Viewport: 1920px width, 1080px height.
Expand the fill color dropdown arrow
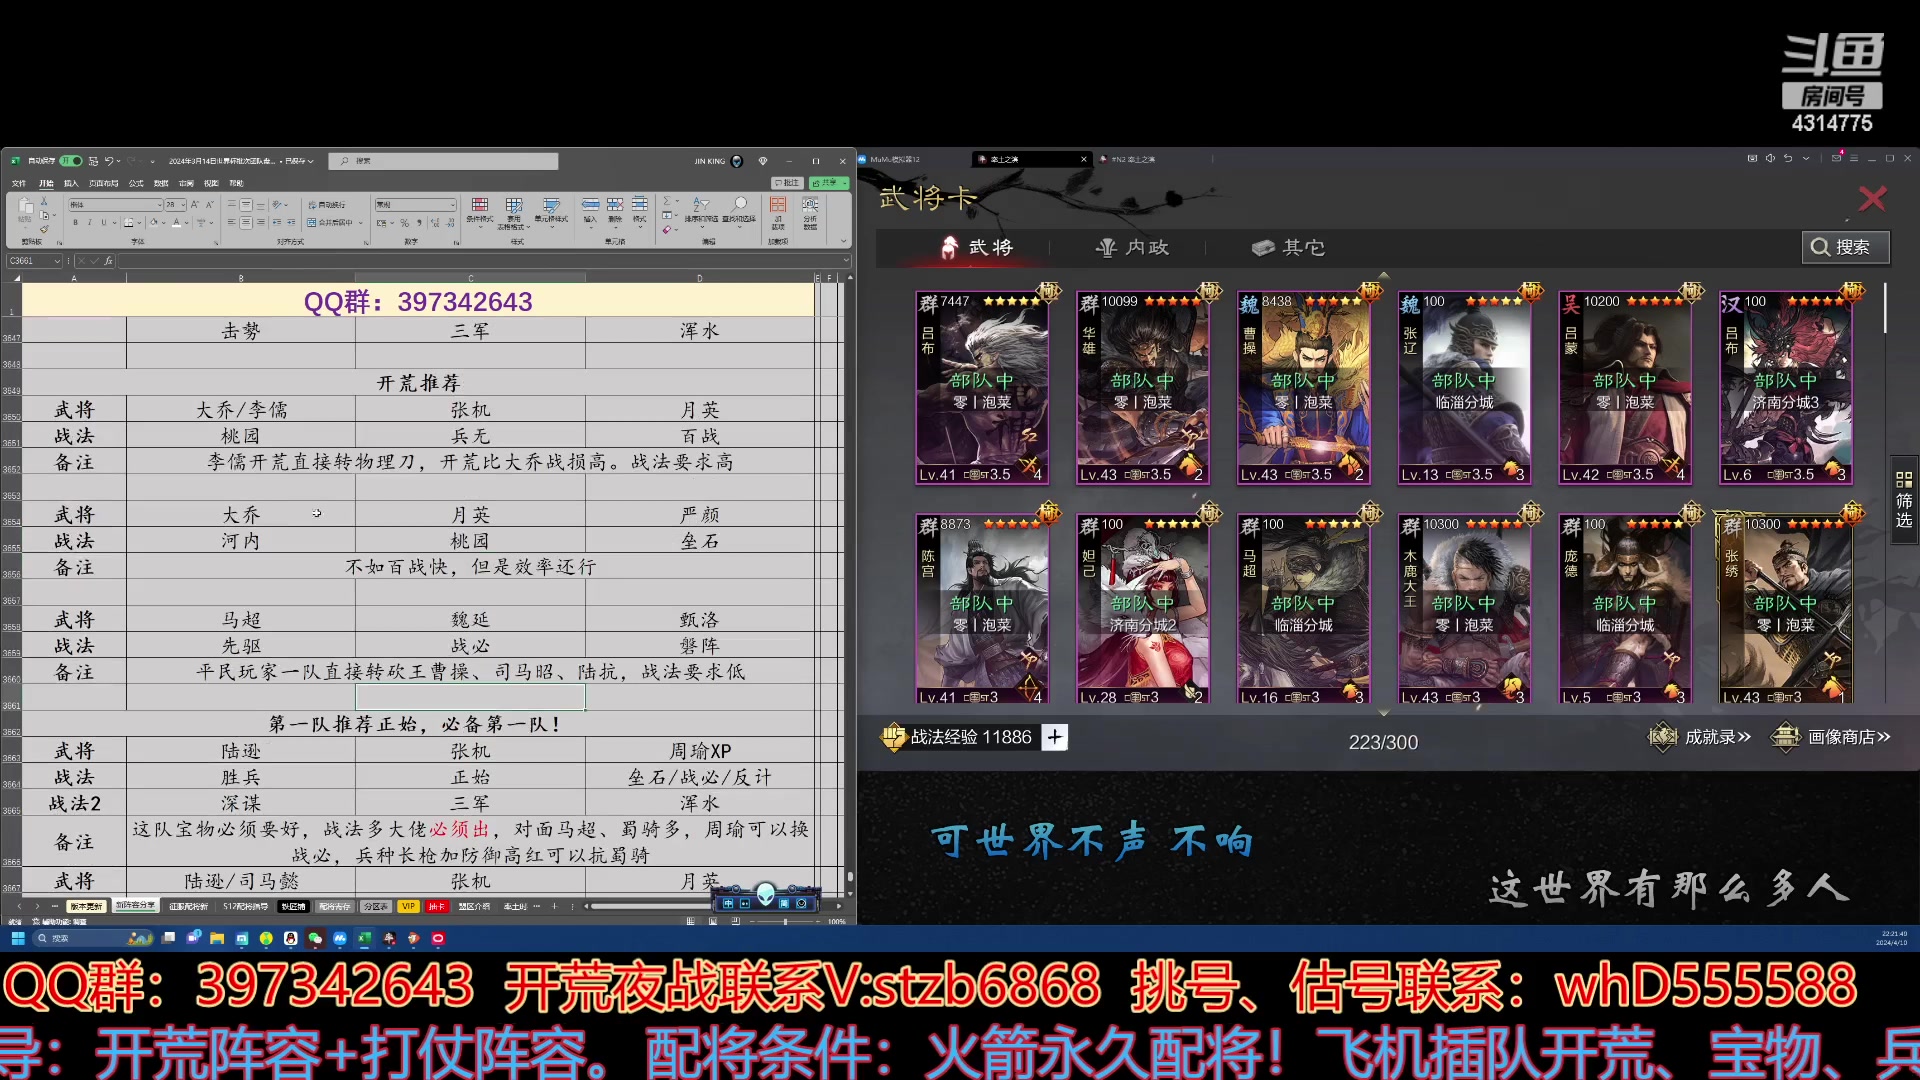point(163,223)
